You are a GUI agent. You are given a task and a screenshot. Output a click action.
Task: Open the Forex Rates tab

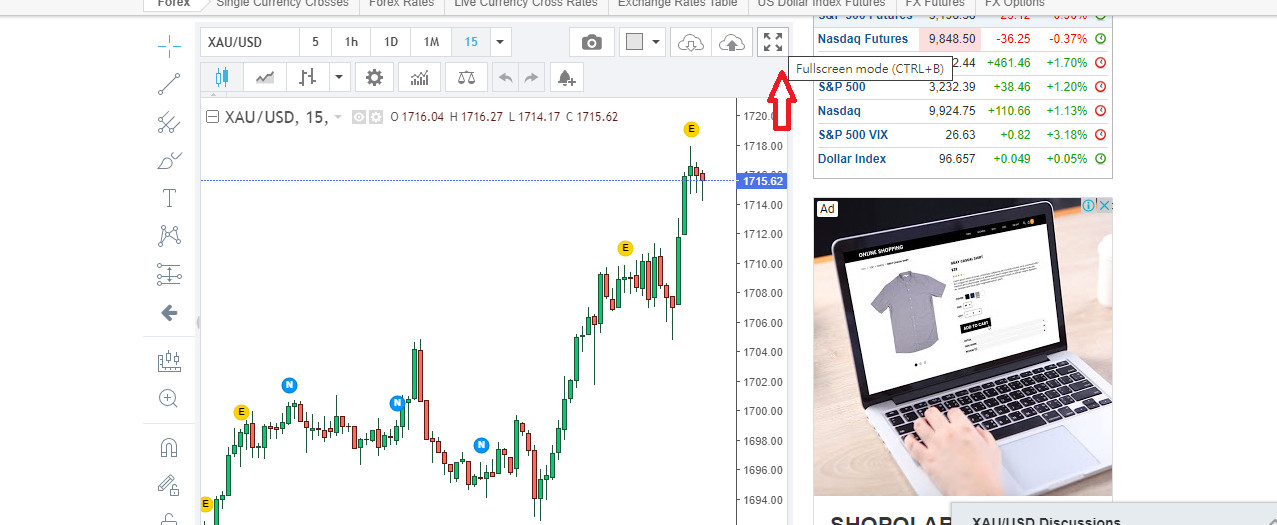click(401, 3)
